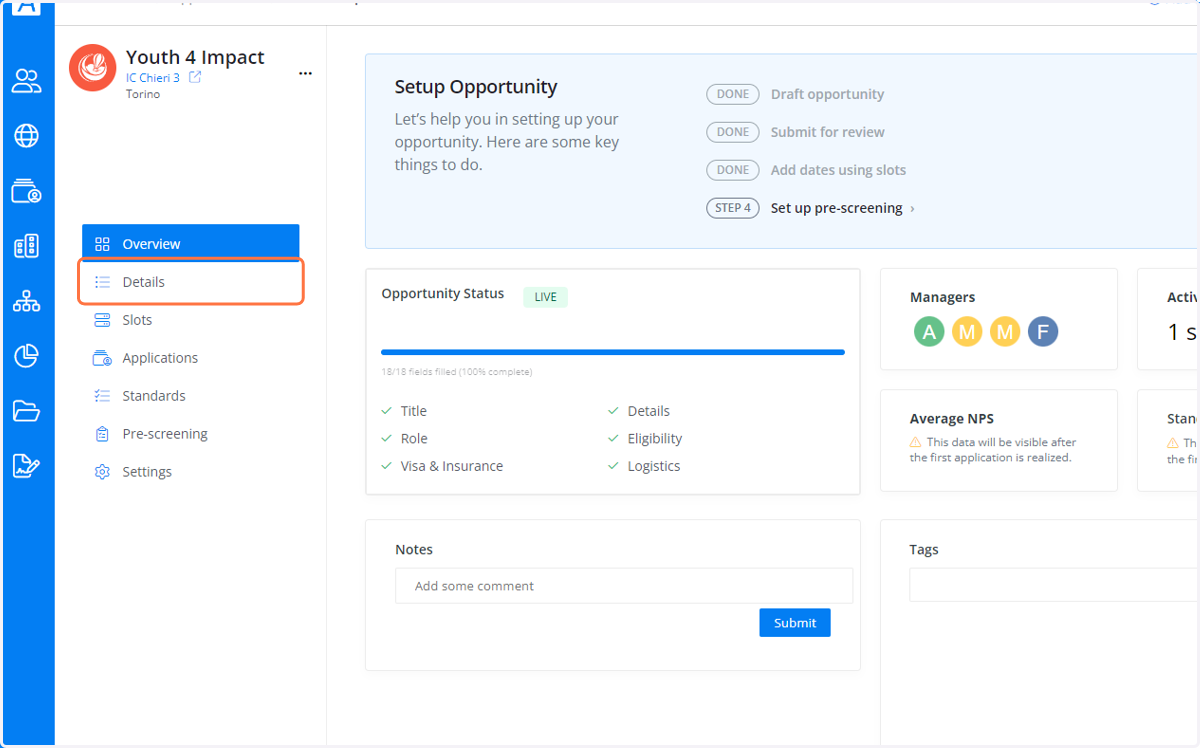The image size is (1200, 748).
Task: Click the second yellow M manager avatar
Action: [x=1005, y=332]
